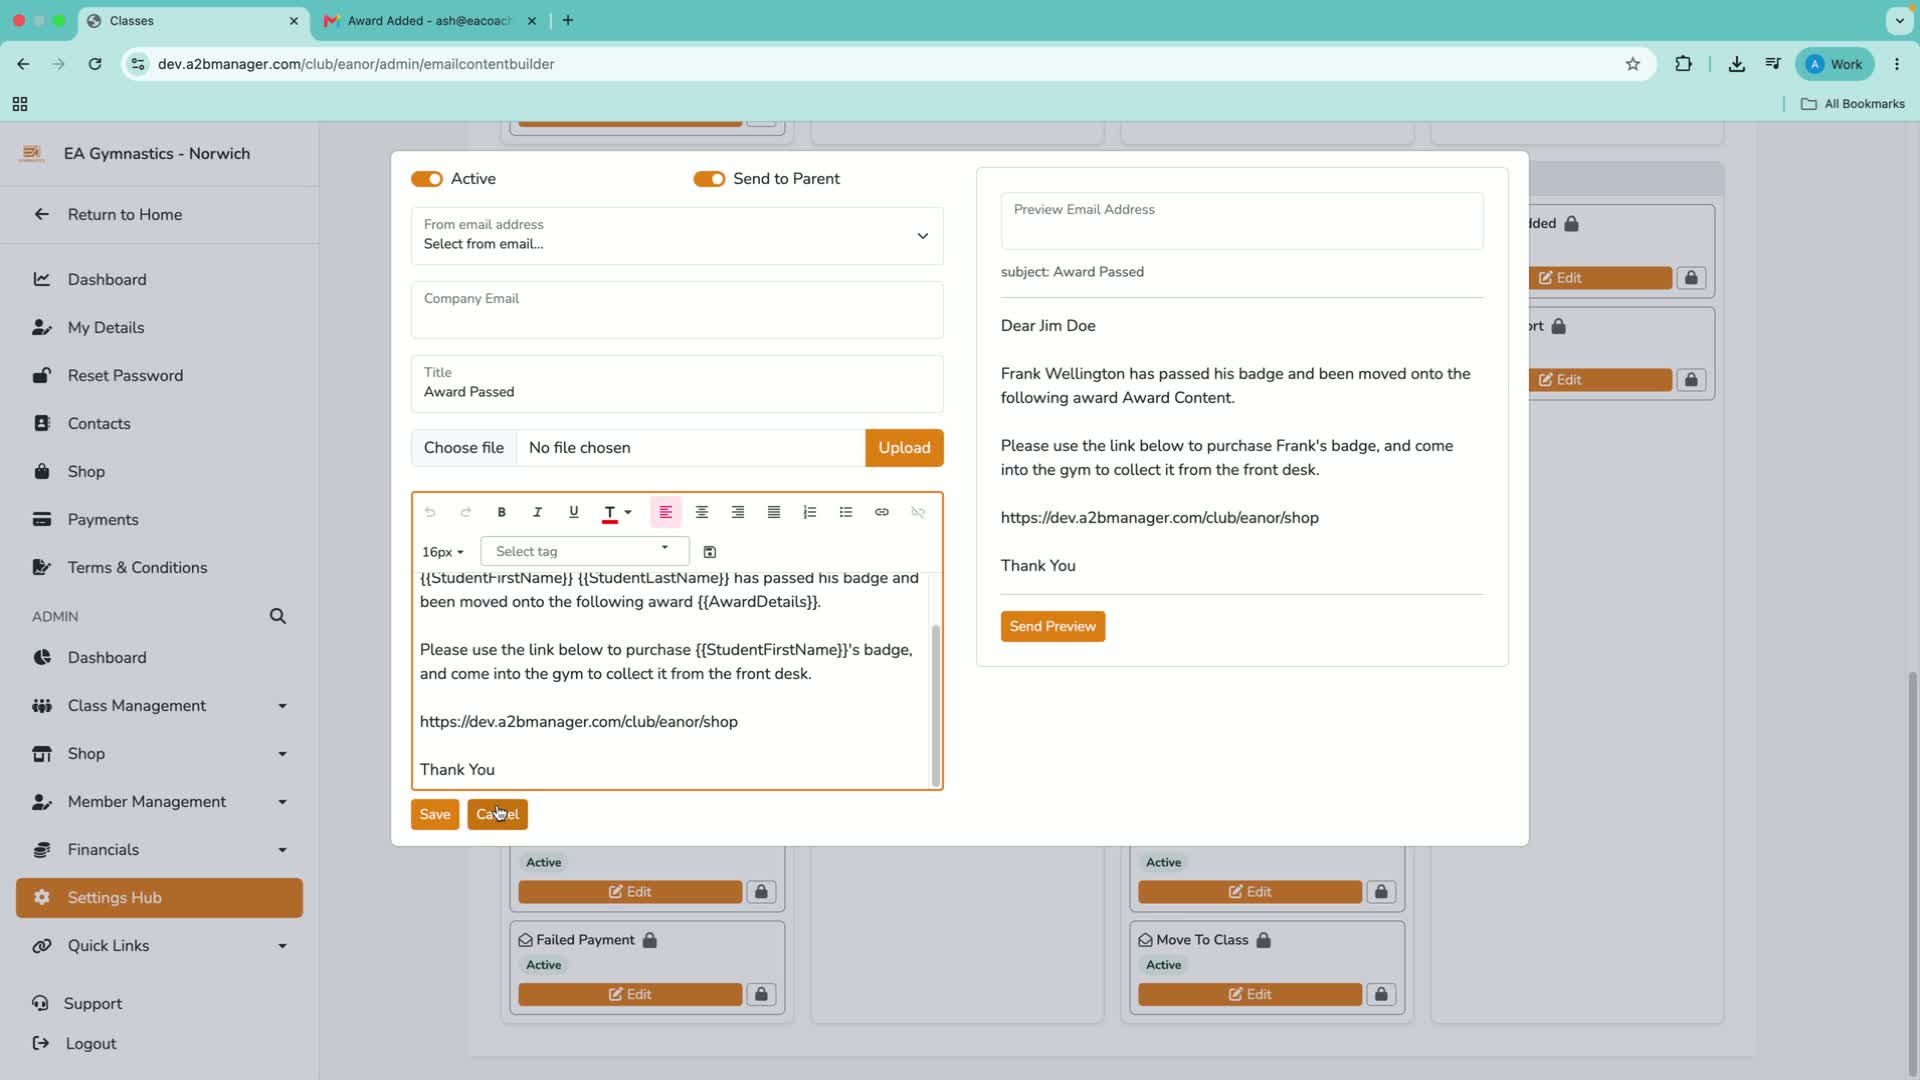The image size is (1920, 1080).
Task: Click the Save button
Action: 435,815
